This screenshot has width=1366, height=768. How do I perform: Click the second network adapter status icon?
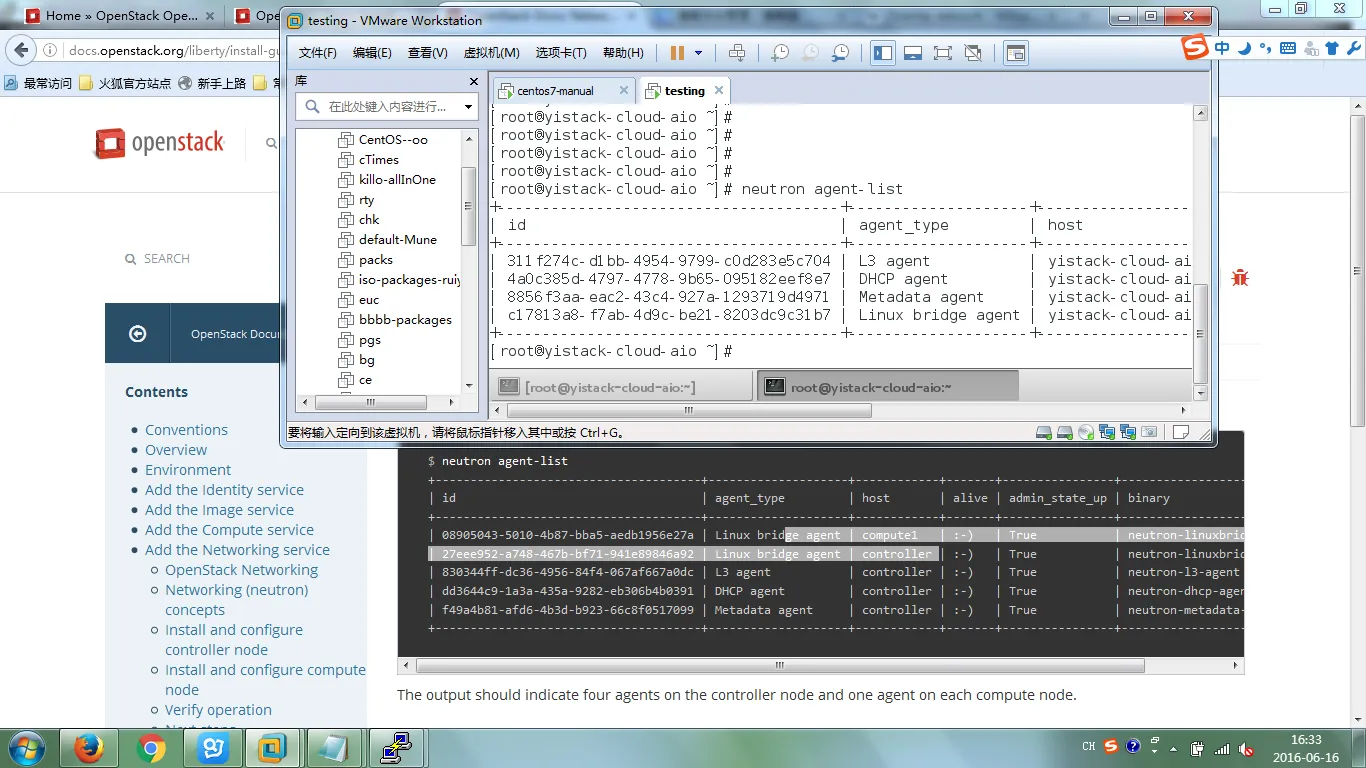tap(1128, 433)
